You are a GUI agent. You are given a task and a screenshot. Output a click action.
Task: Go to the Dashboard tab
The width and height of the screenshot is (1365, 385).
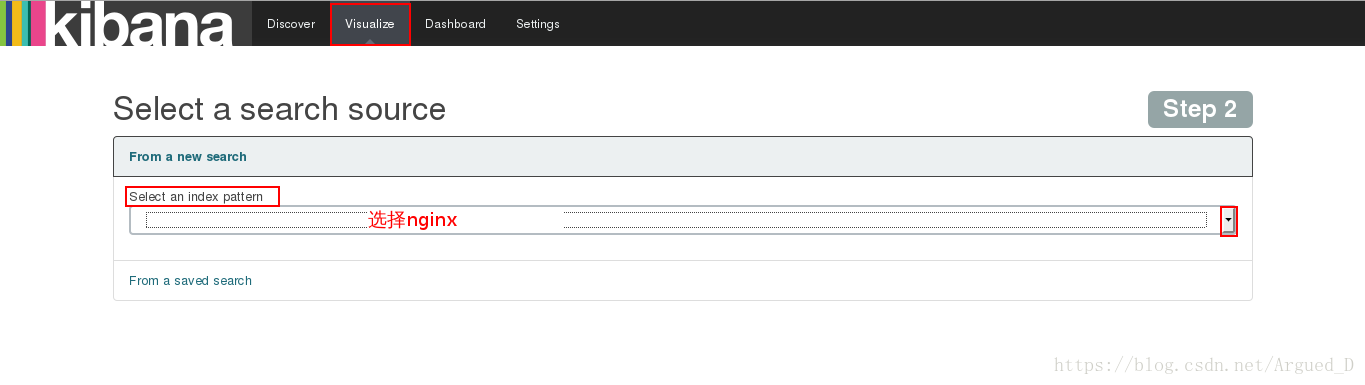tap(455, 24)
